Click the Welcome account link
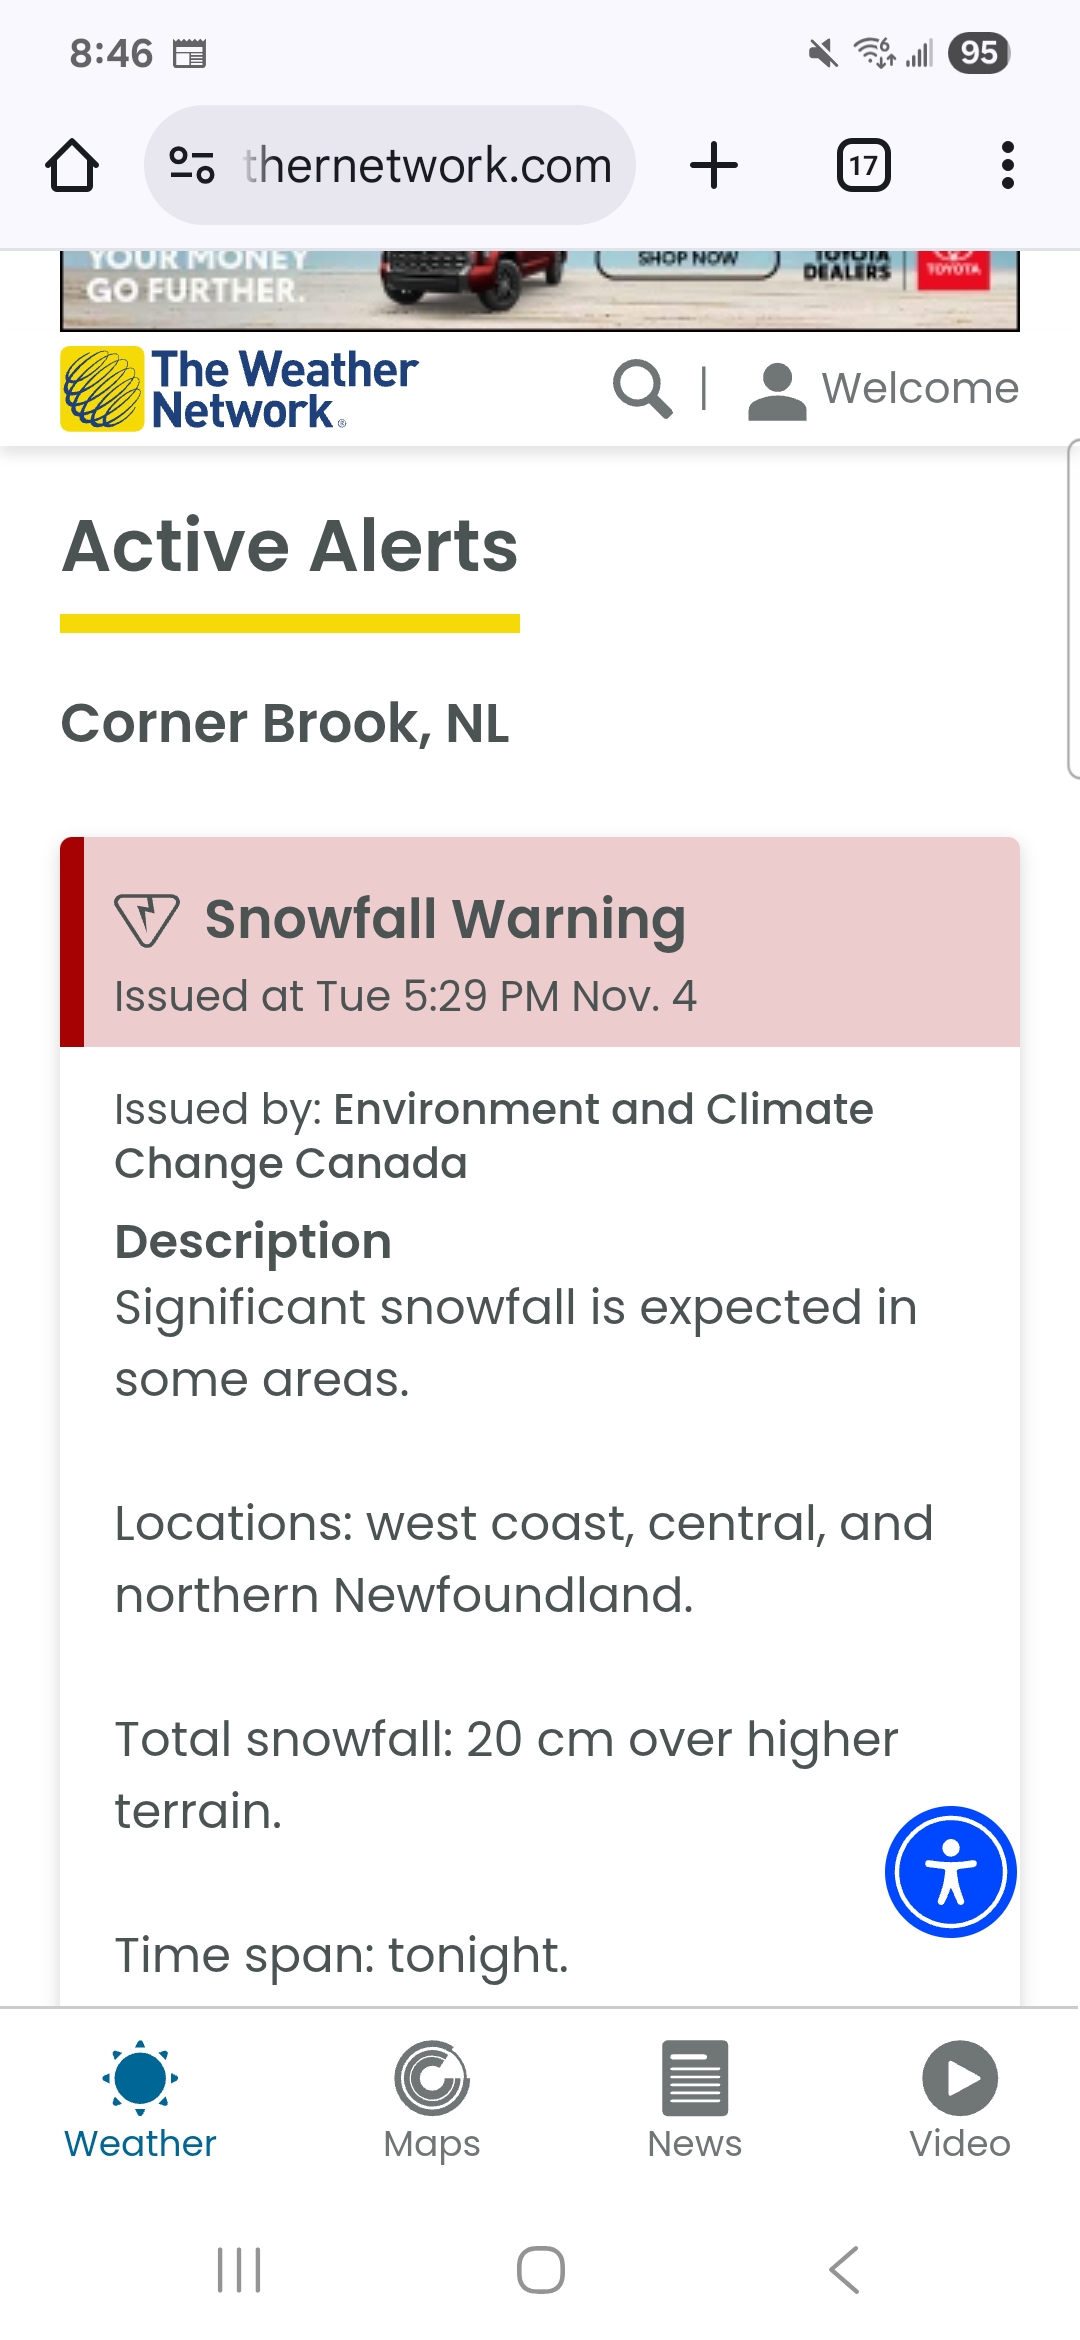The image size is (1080, 2340). [x=919, y=388]
